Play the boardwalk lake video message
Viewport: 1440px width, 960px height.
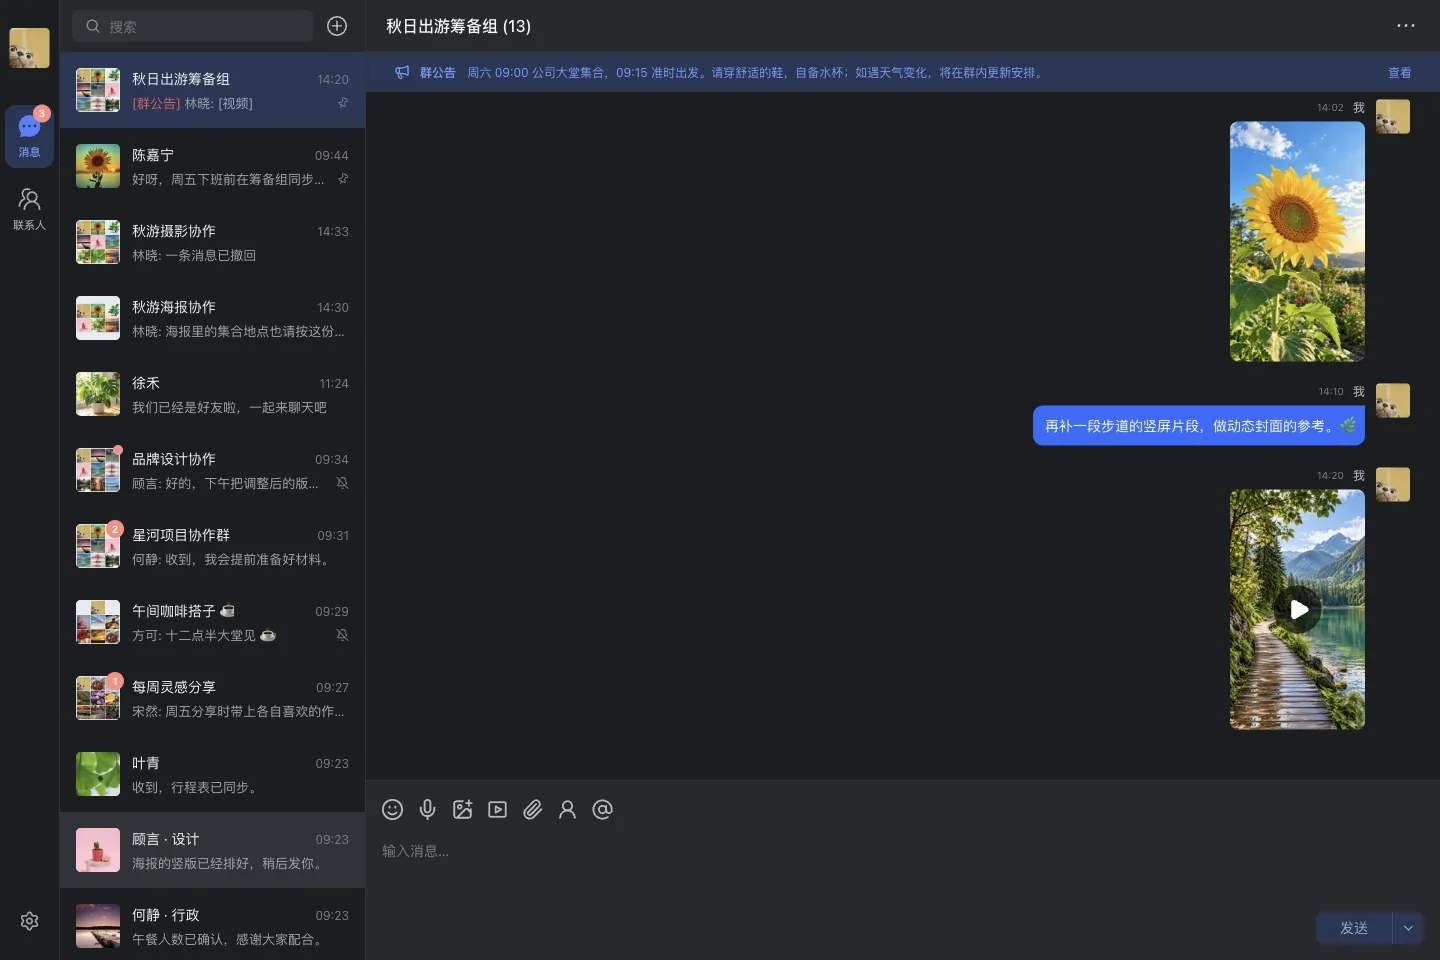(x=1297, y=609)
